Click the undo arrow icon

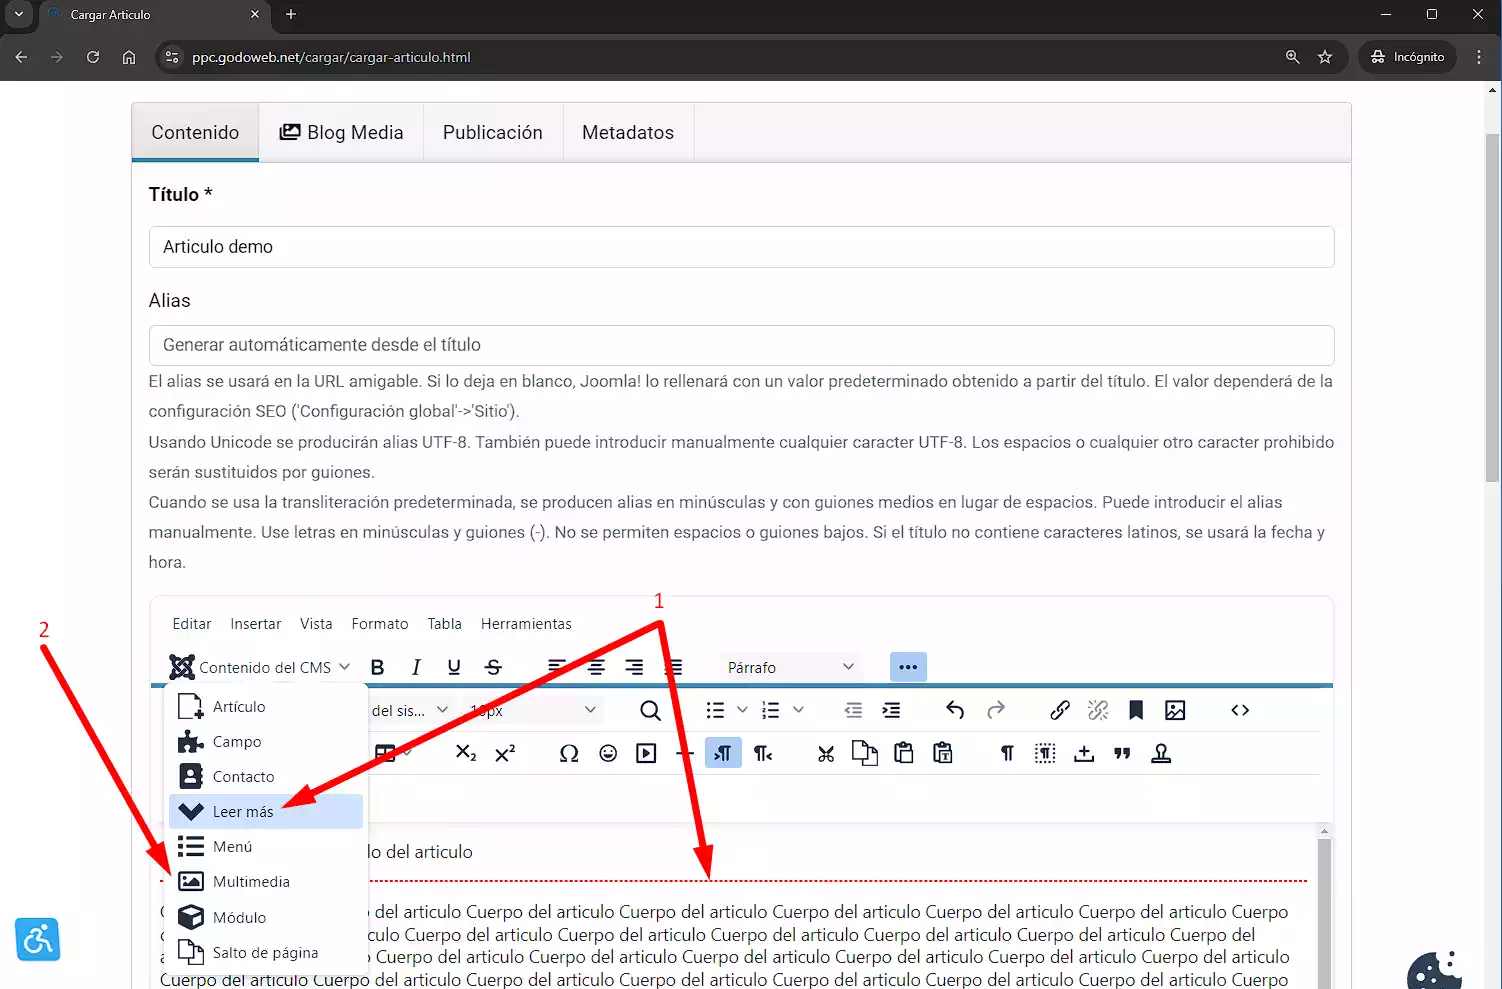tap(955, 710)
